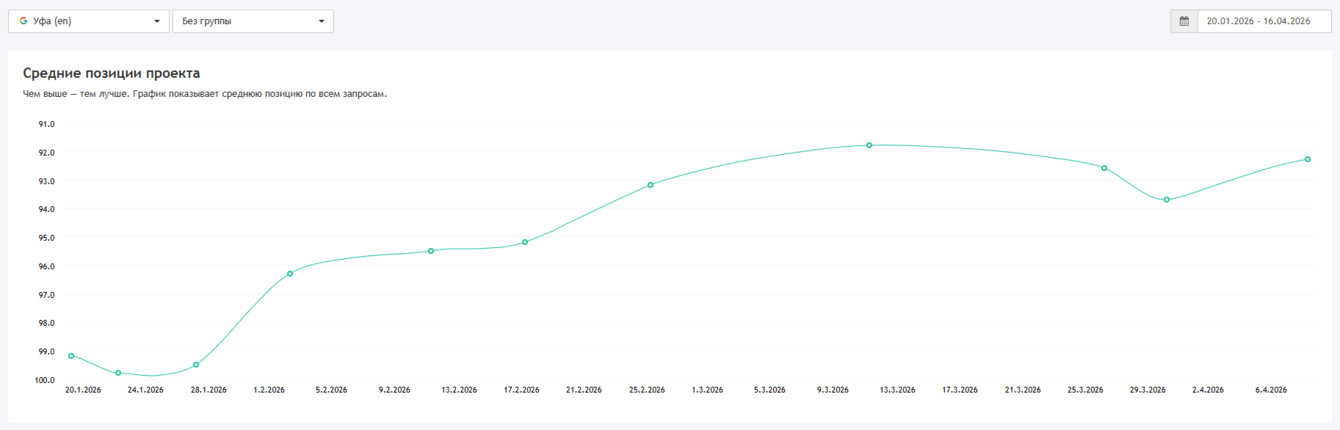Click the peak data point near 91.8

869,145
